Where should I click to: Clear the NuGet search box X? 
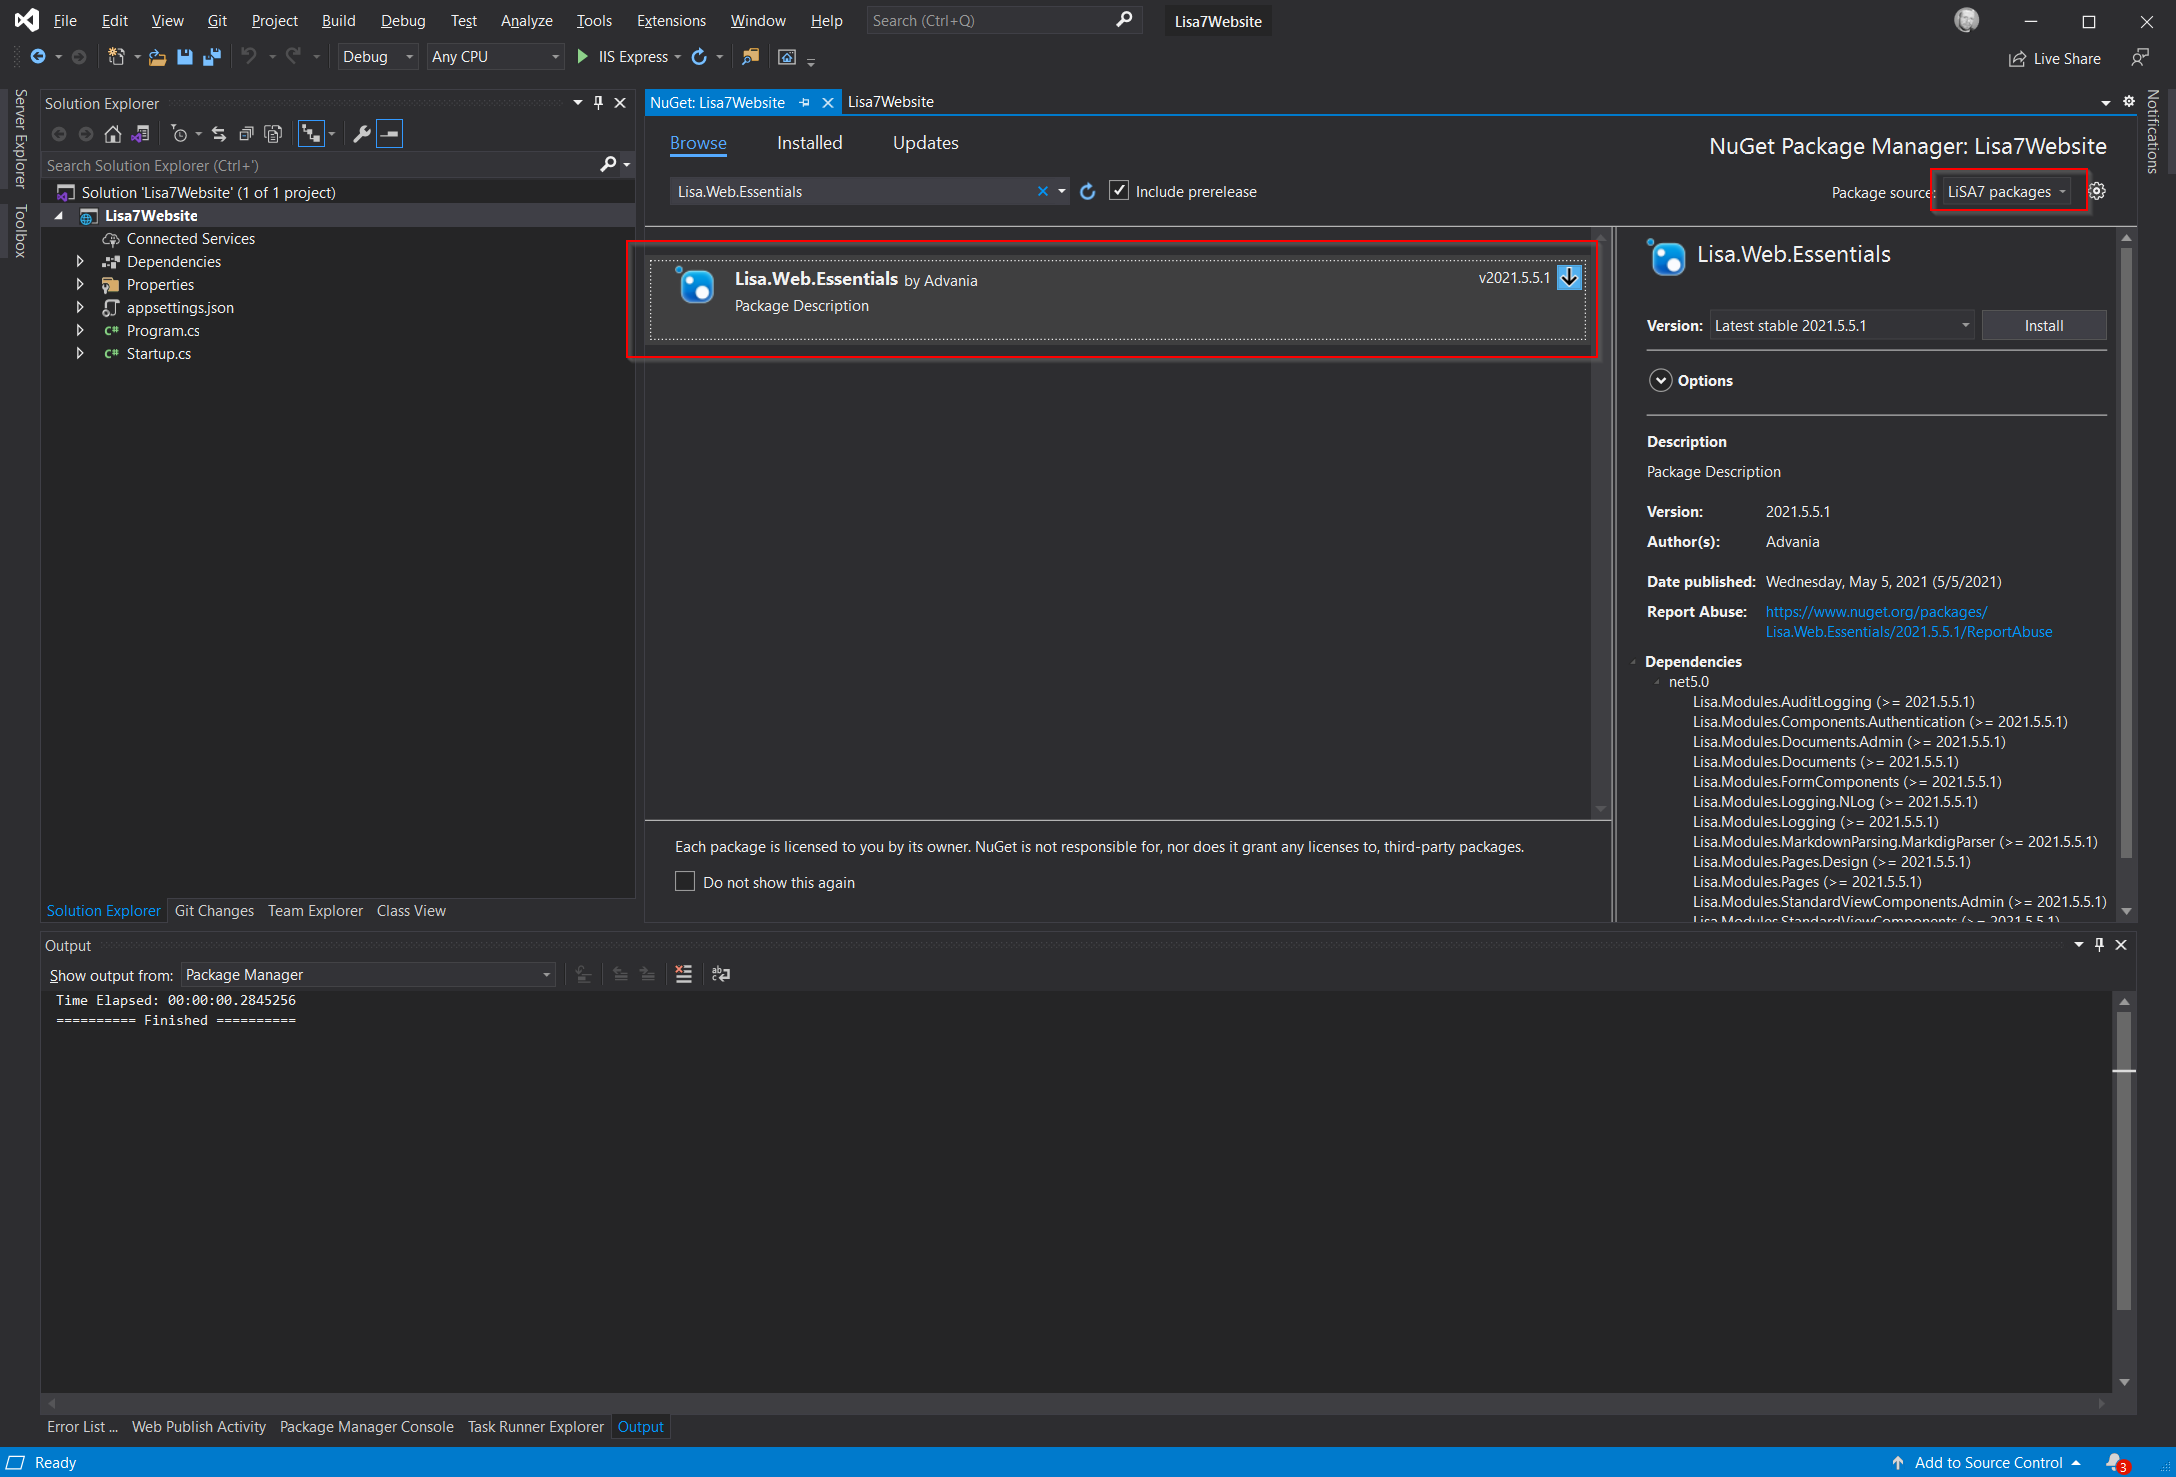pos(1043,191)
